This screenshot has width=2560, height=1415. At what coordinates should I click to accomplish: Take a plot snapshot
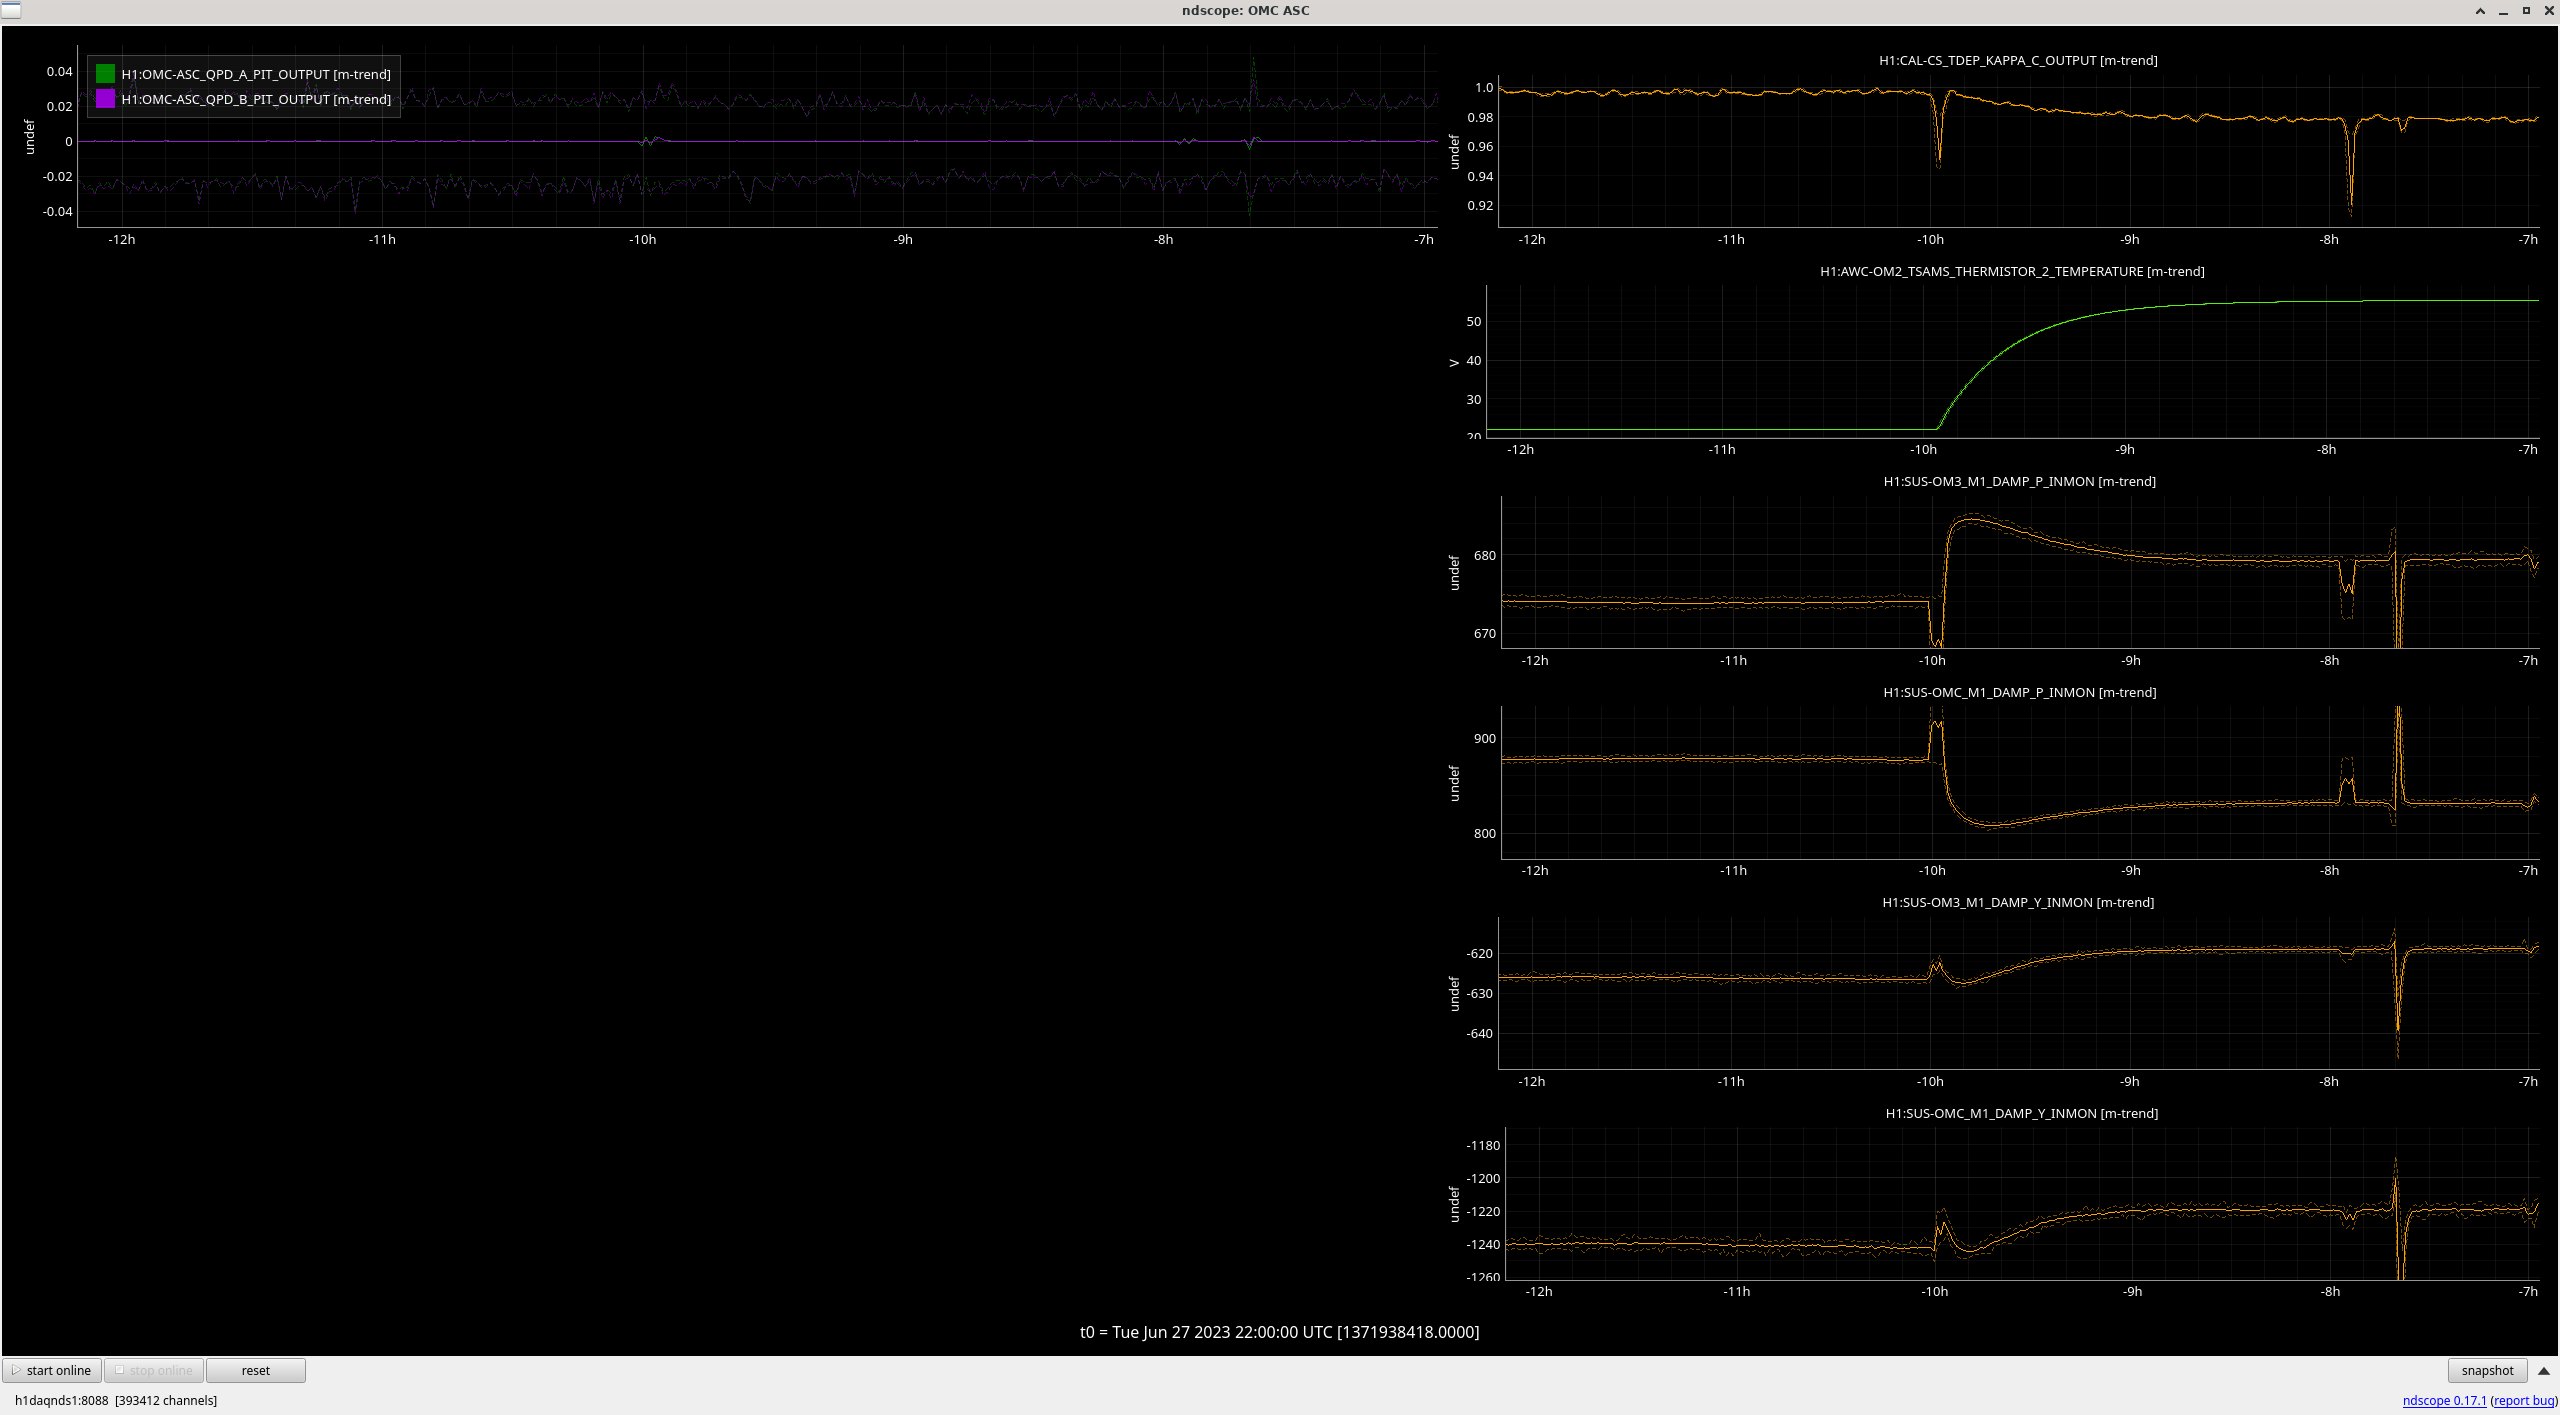[x=2486, y=1370]
